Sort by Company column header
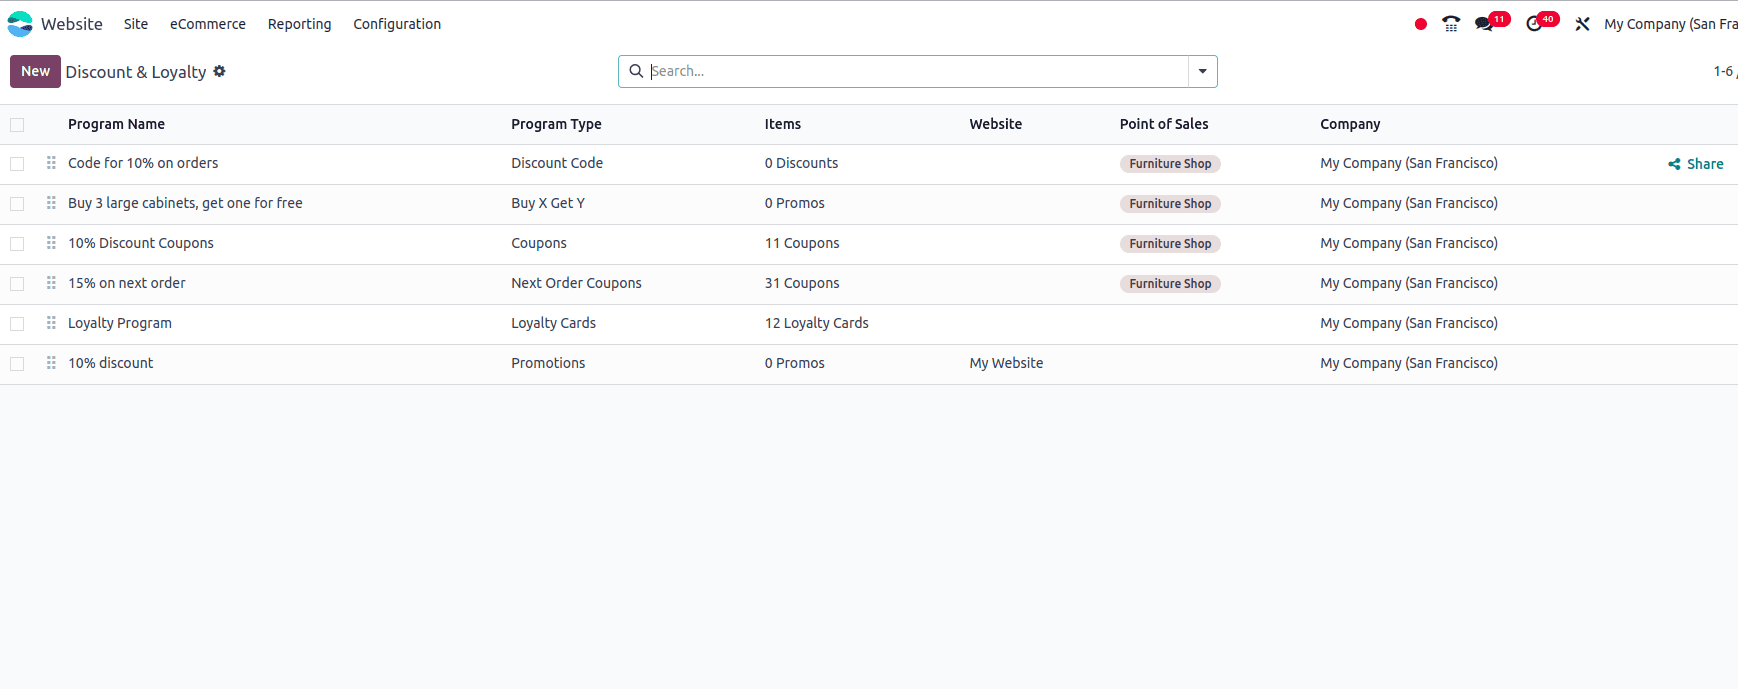Viewport: 1738px width, 689px height. click(x=1350, y=124)
